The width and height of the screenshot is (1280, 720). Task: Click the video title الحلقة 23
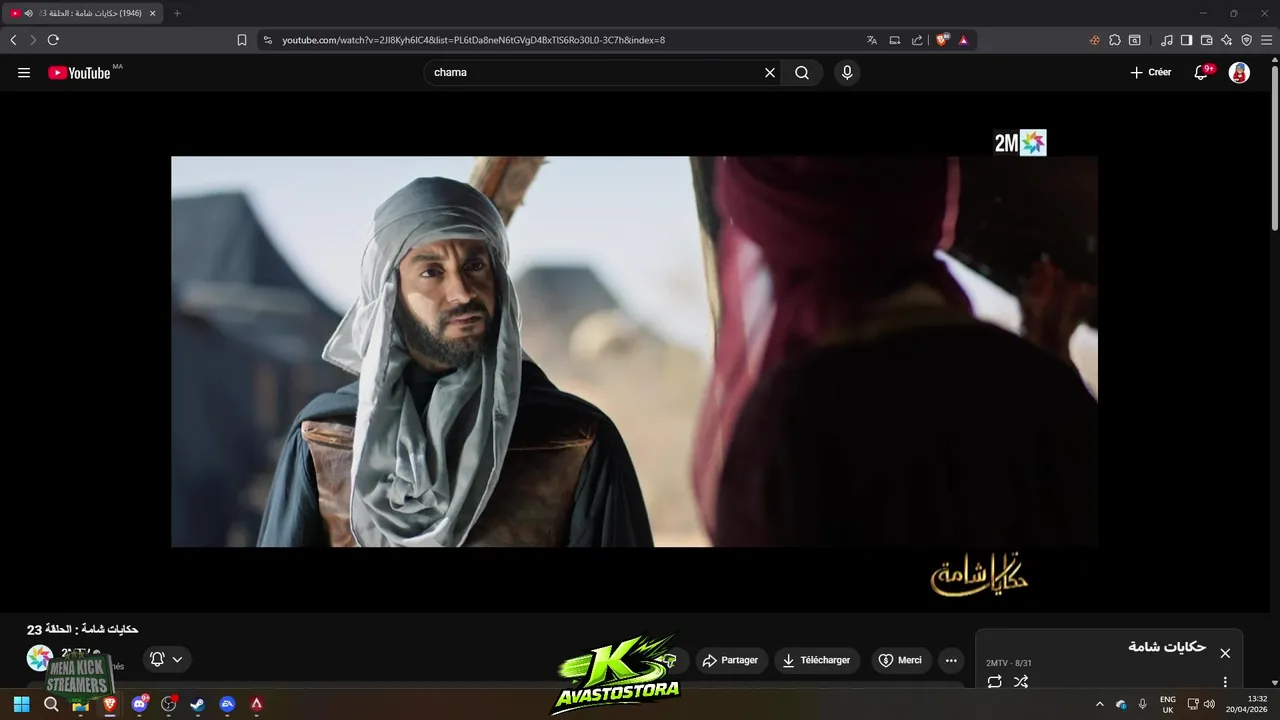click(82, 629)
